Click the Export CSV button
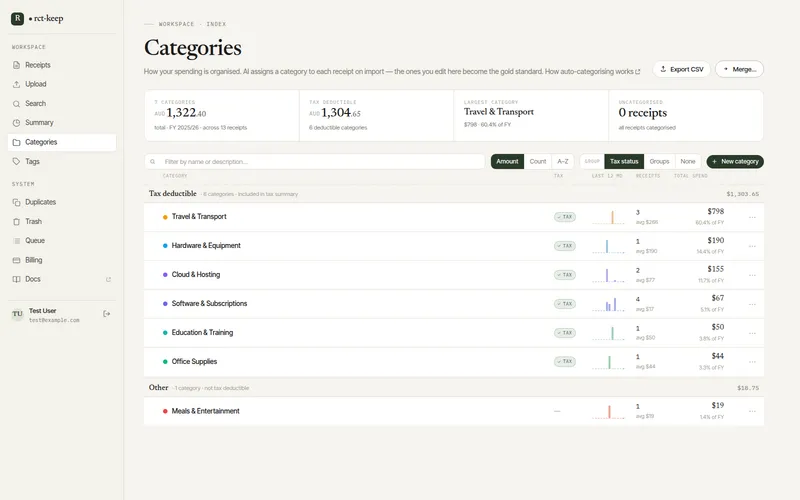The height and width of the screenshot is (500, 800). click(x=682, y=69)
